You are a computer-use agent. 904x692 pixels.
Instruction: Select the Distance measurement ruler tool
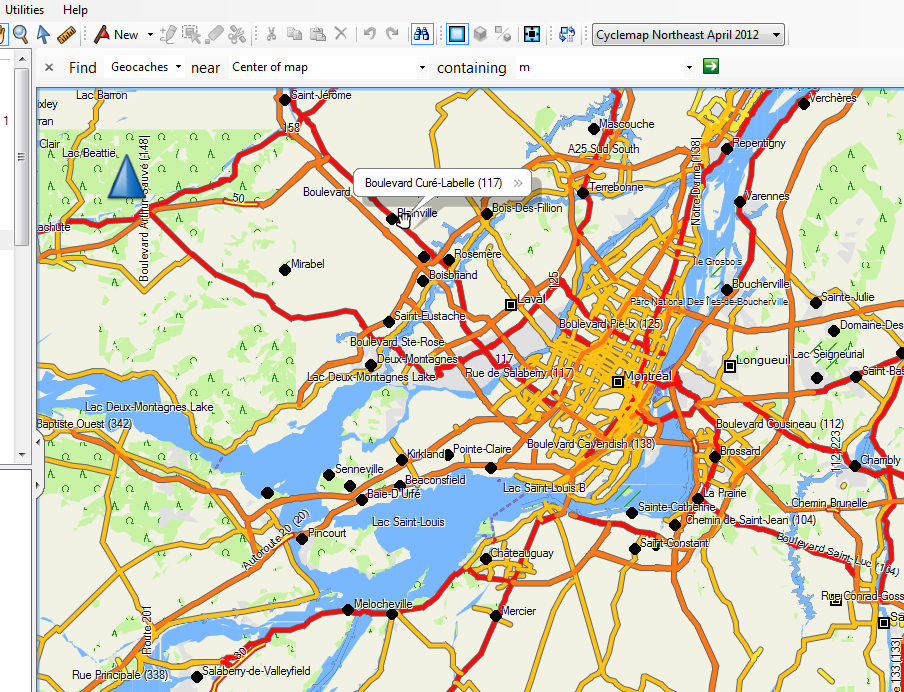coord(65,34)
